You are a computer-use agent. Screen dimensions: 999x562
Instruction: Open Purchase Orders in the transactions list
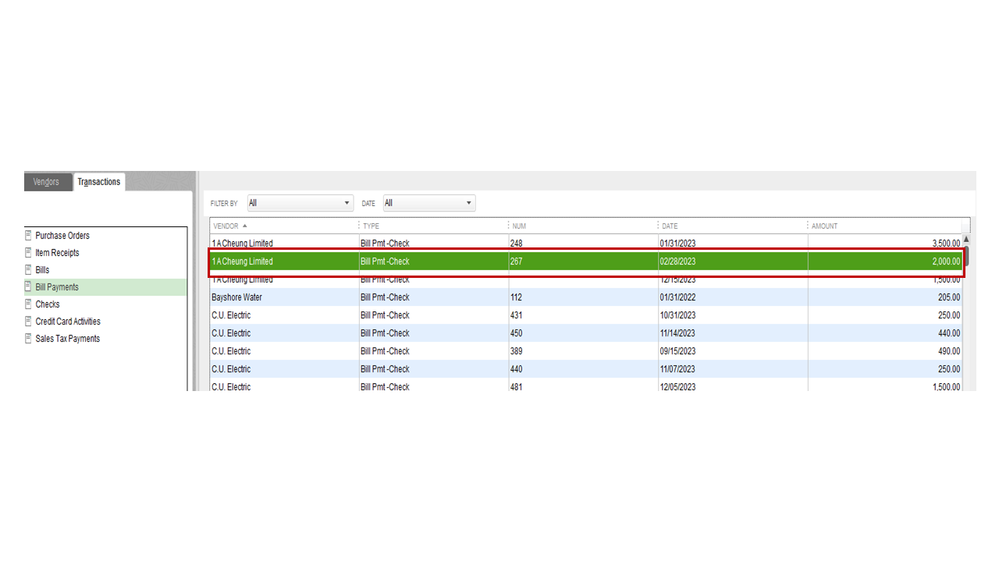[x=62, y=236]
